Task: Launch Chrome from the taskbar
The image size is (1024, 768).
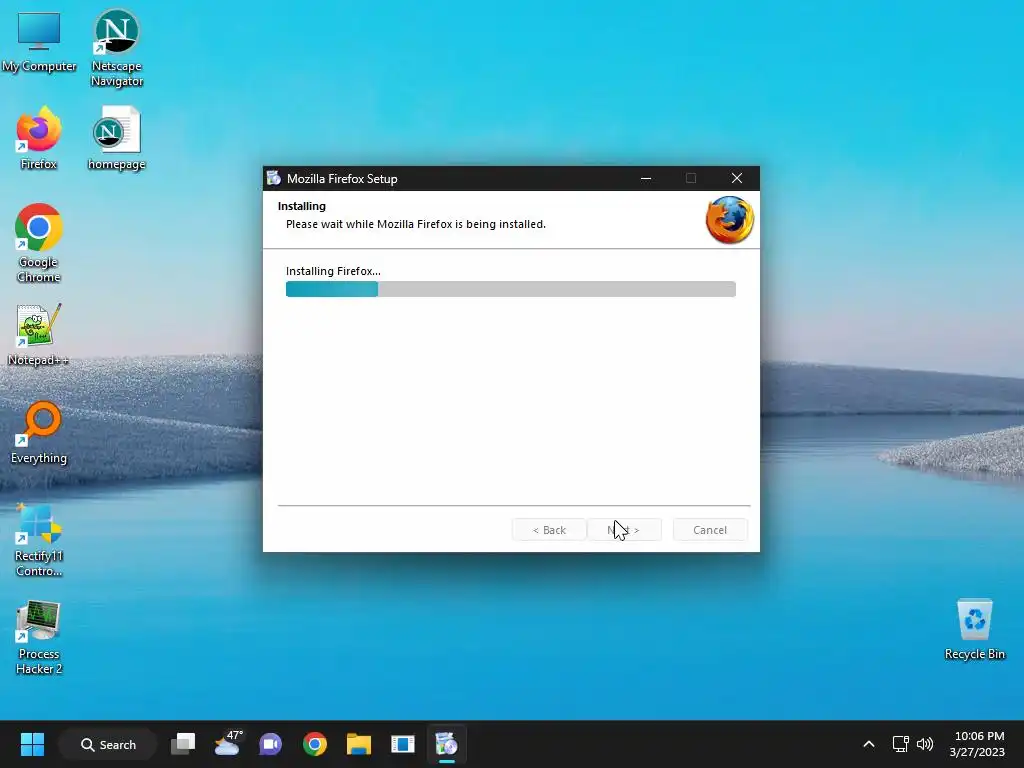Action: (315, 744)
